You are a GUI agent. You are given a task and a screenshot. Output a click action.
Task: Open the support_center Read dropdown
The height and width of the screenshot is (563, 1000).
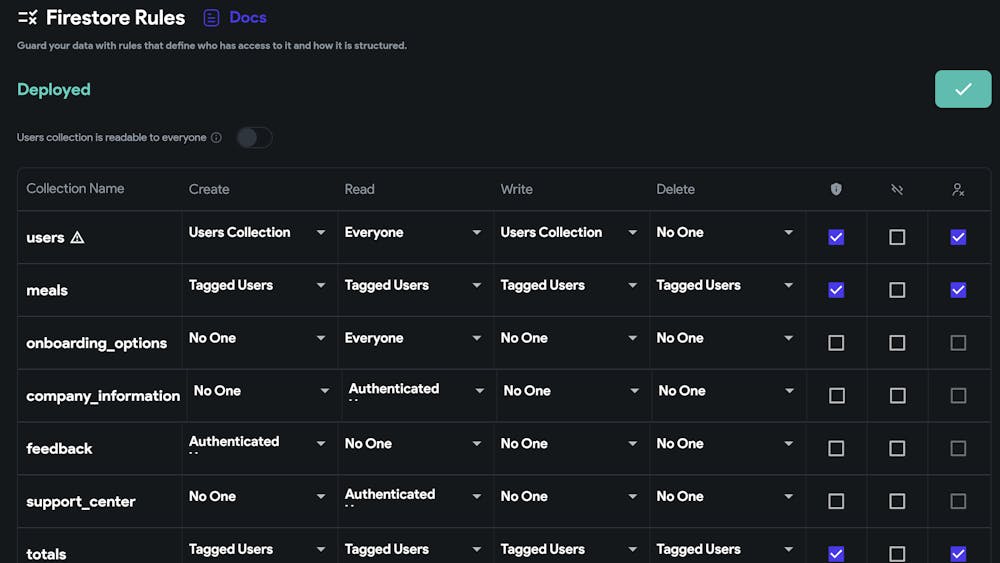[x=414, y=497]
